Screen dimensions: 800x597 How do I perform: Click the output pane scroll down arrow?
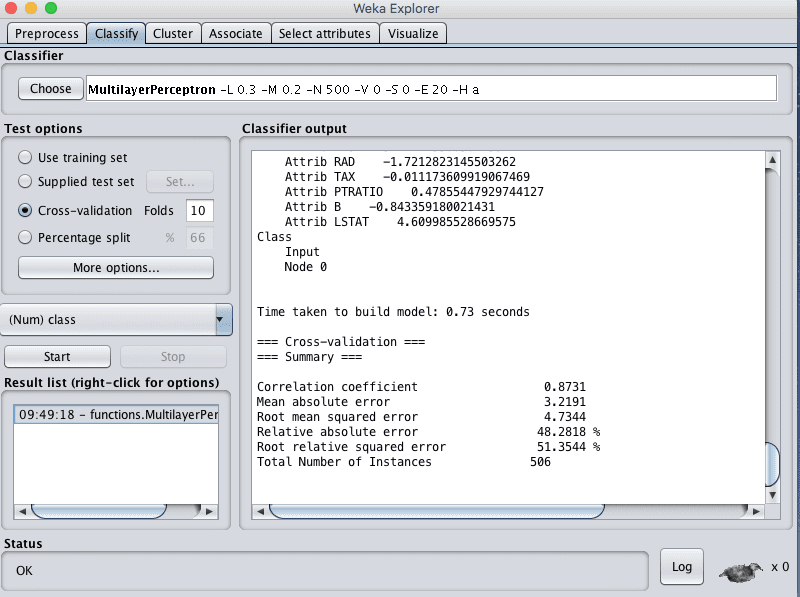tap(772, 495)
